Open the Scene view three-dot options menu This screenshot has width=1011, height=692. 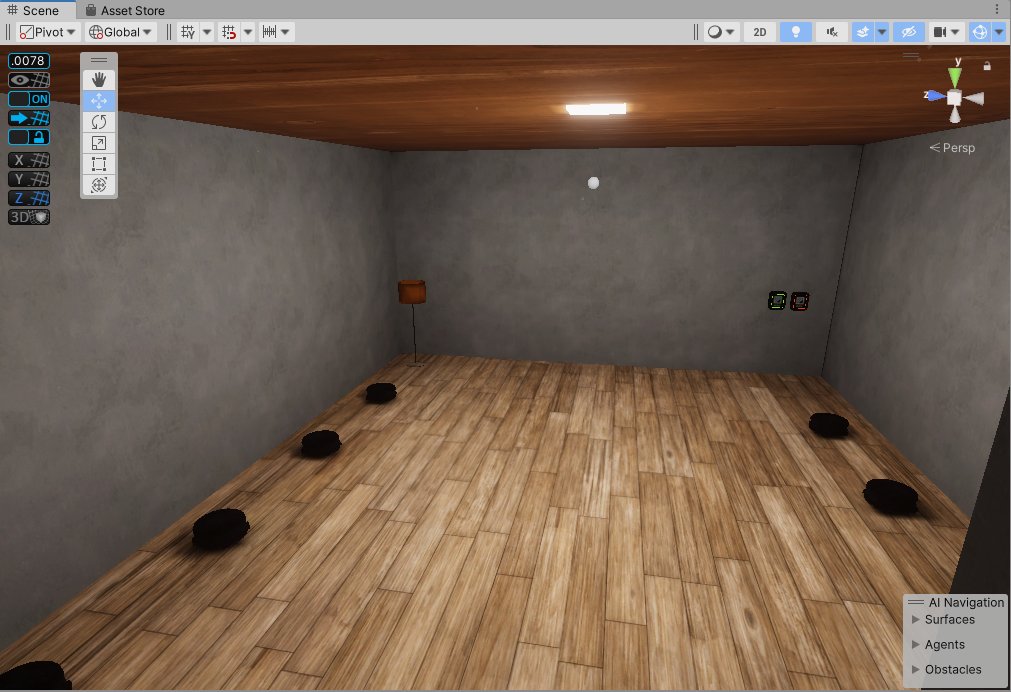pos(997,10)
